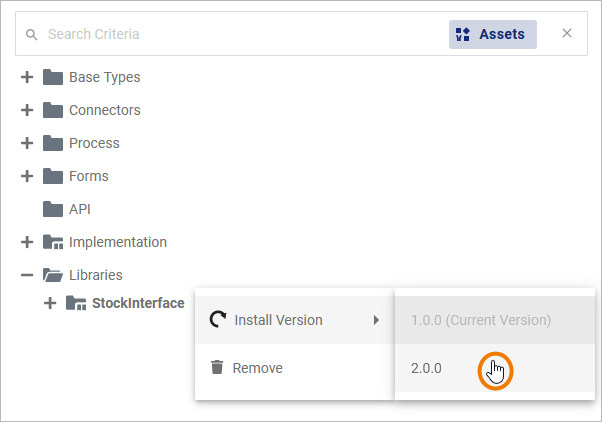This screenshot has width=602, height=422.
Task: Click the Implementation folder icon
Action: [x=53, y=242]
